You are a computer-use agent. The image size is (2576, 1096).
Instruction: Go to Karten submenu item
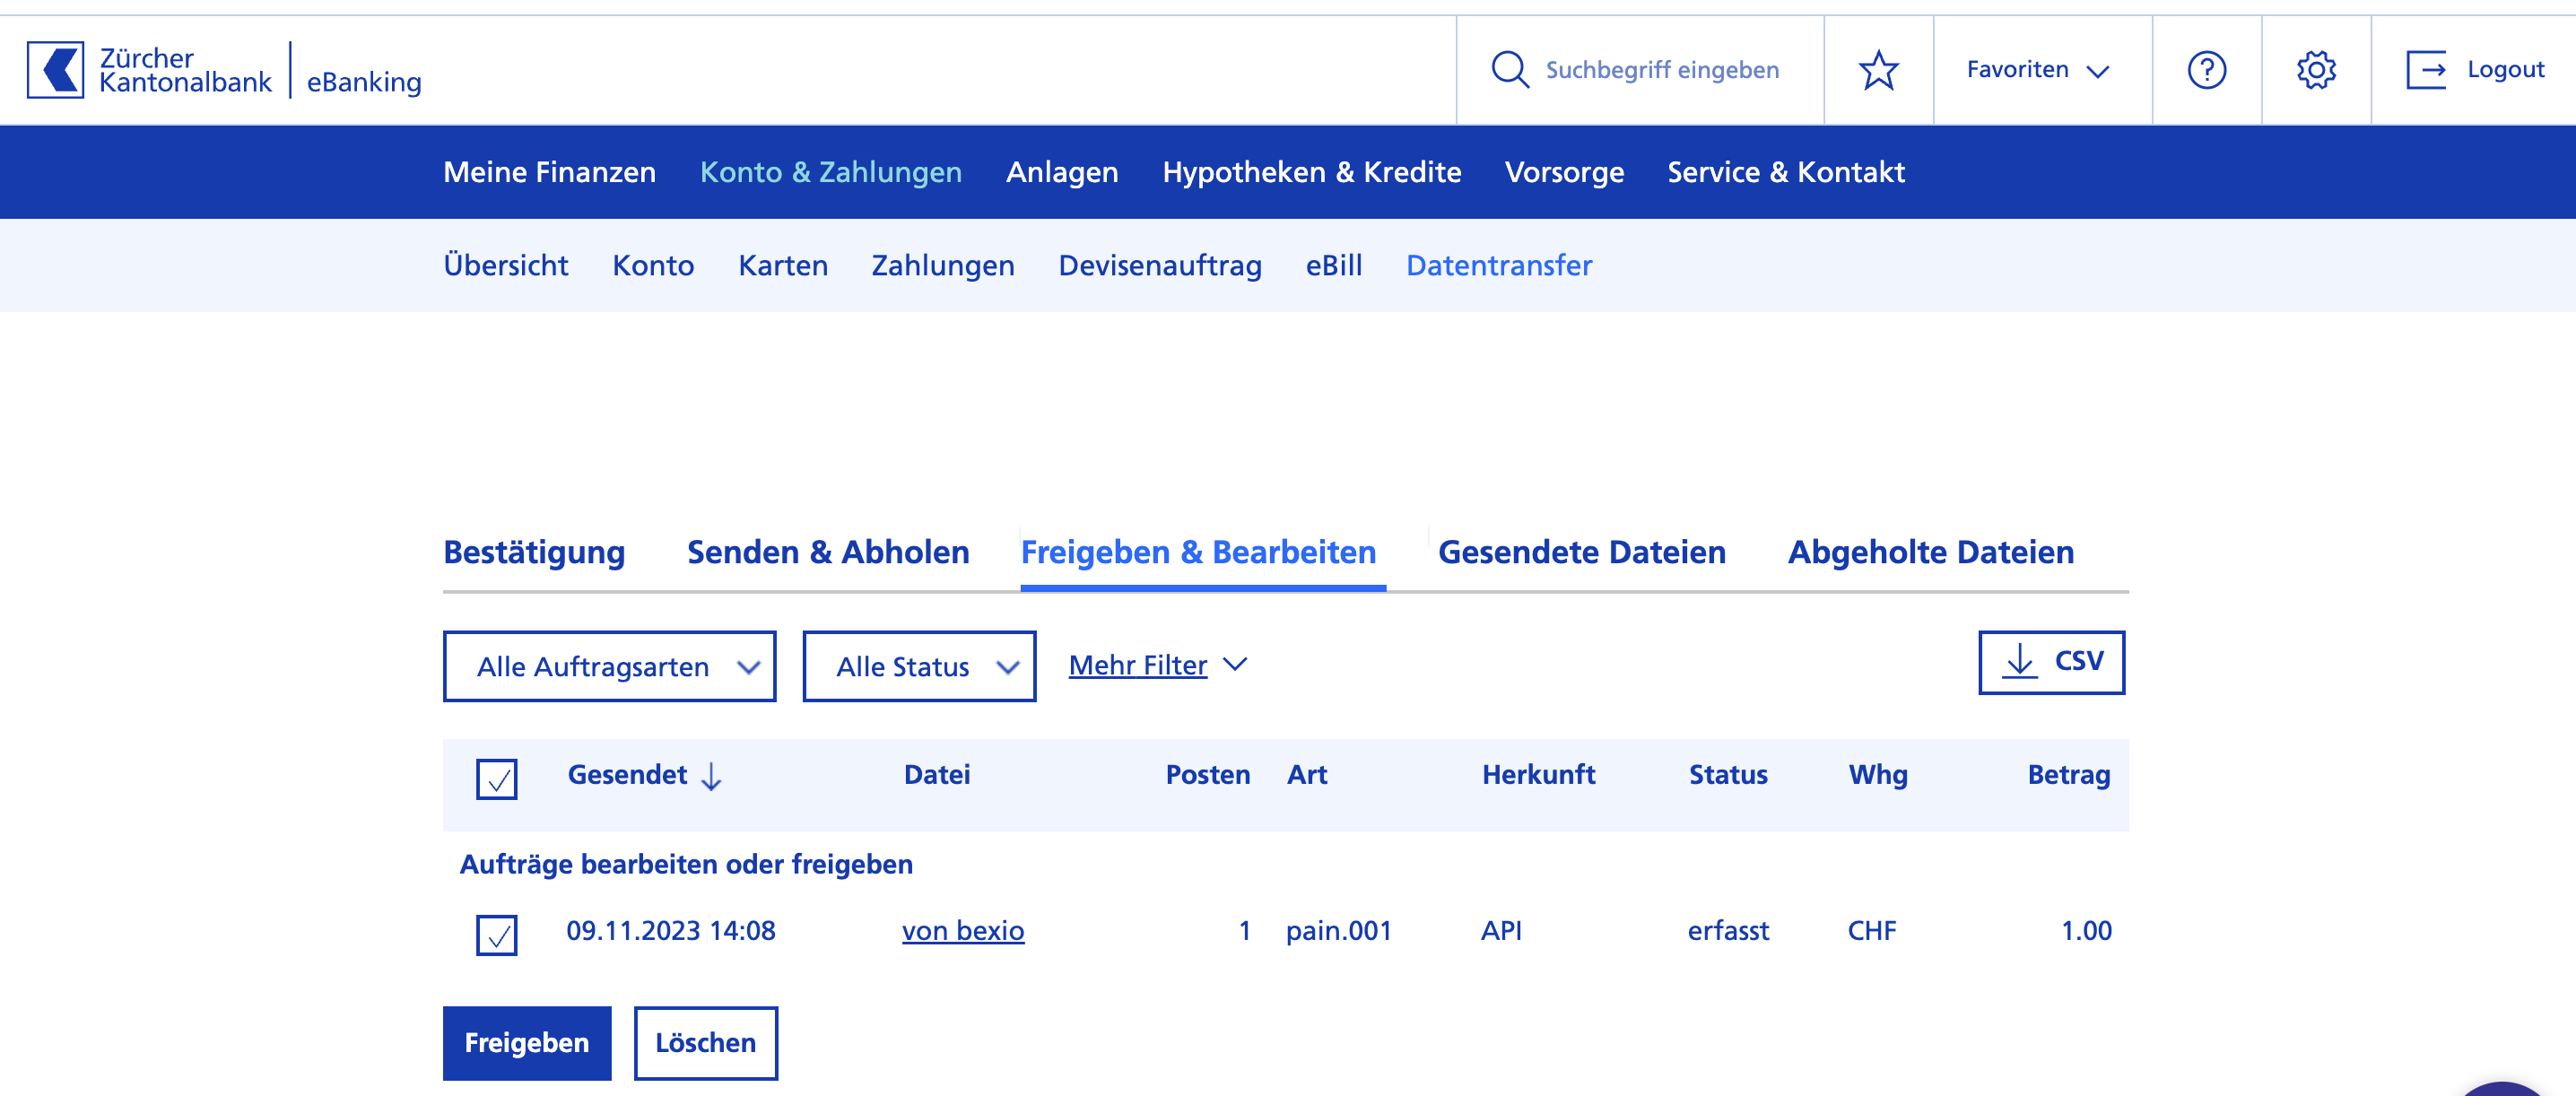(783, 265)
